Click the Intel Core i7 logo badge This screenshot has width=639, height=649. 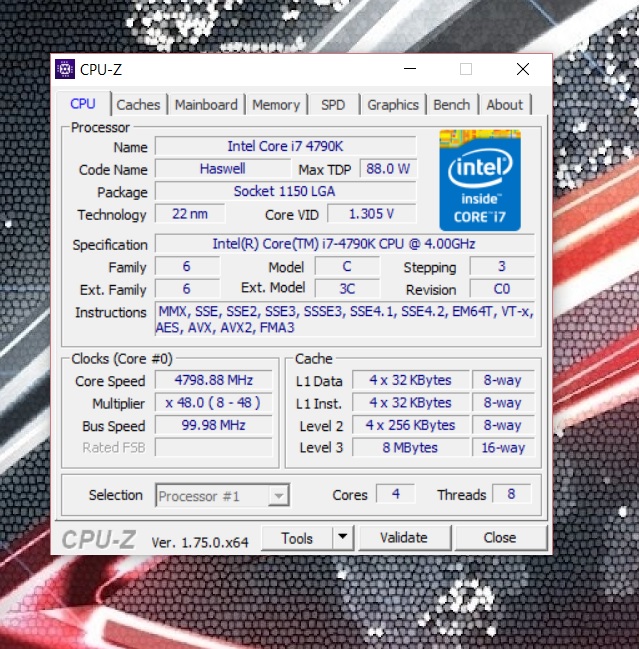(480, 180)
